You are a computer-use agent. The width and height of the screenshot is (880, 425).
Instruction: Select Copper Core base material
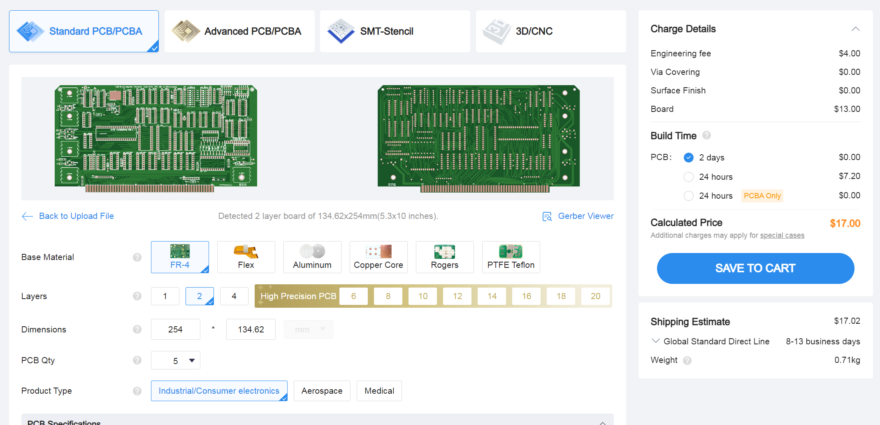point(378,257)
